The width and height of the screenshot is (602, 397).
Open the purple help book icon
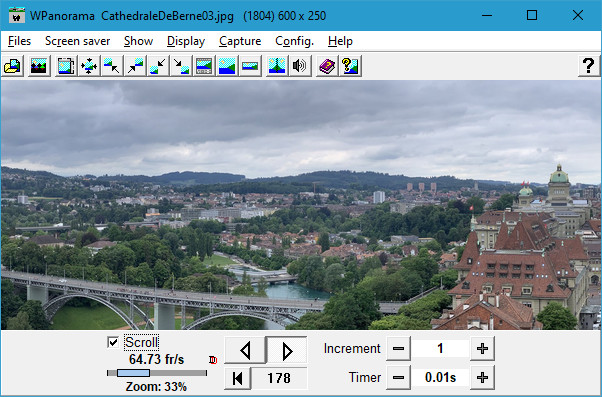[327, 66]
